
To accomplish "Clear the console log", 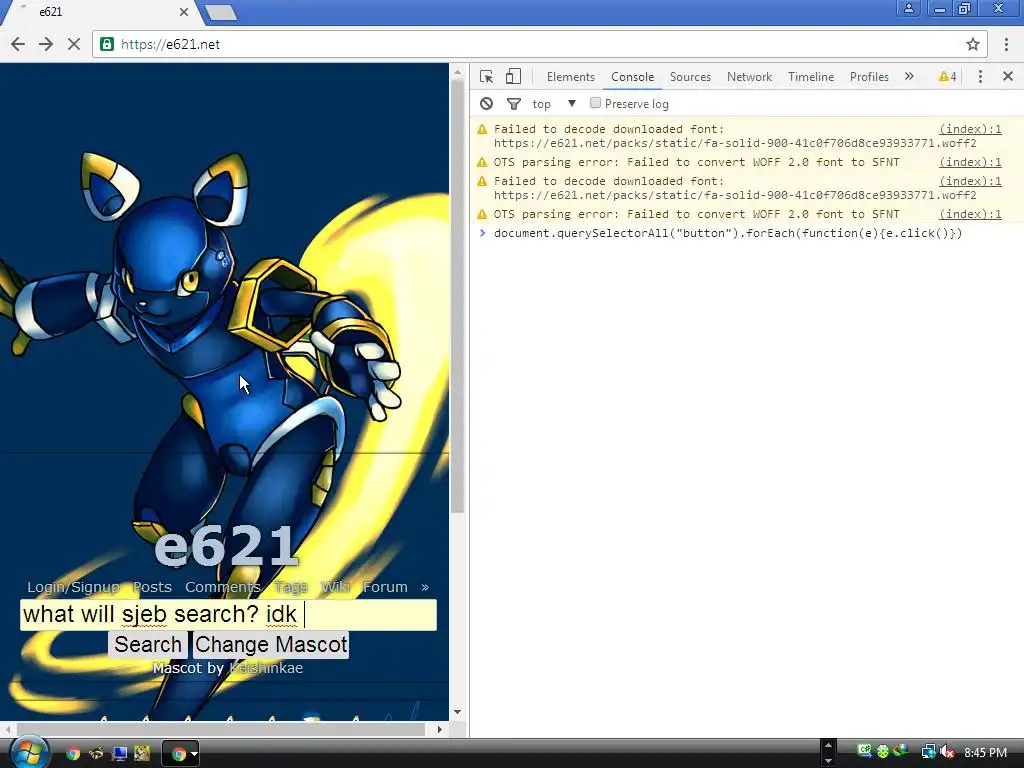I will click(486, 104).
